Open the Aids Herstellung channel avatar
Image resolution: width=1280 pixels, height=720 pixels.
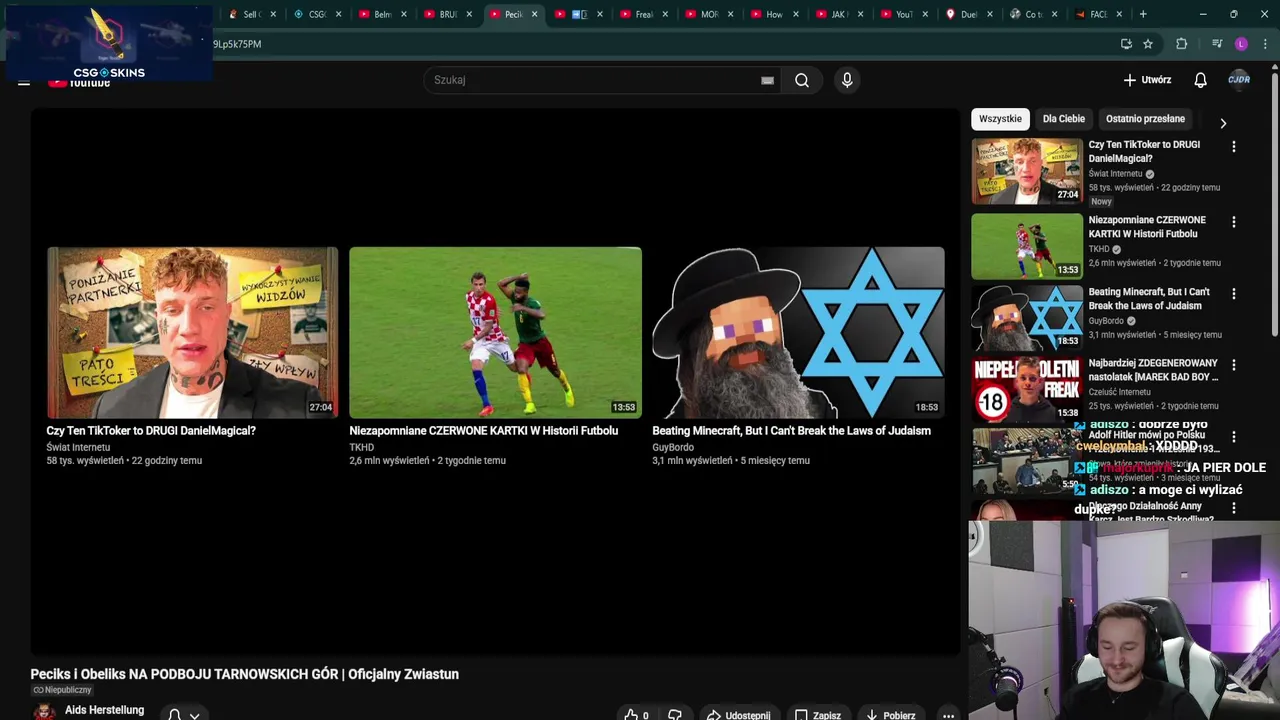click(x=44, y=712)
